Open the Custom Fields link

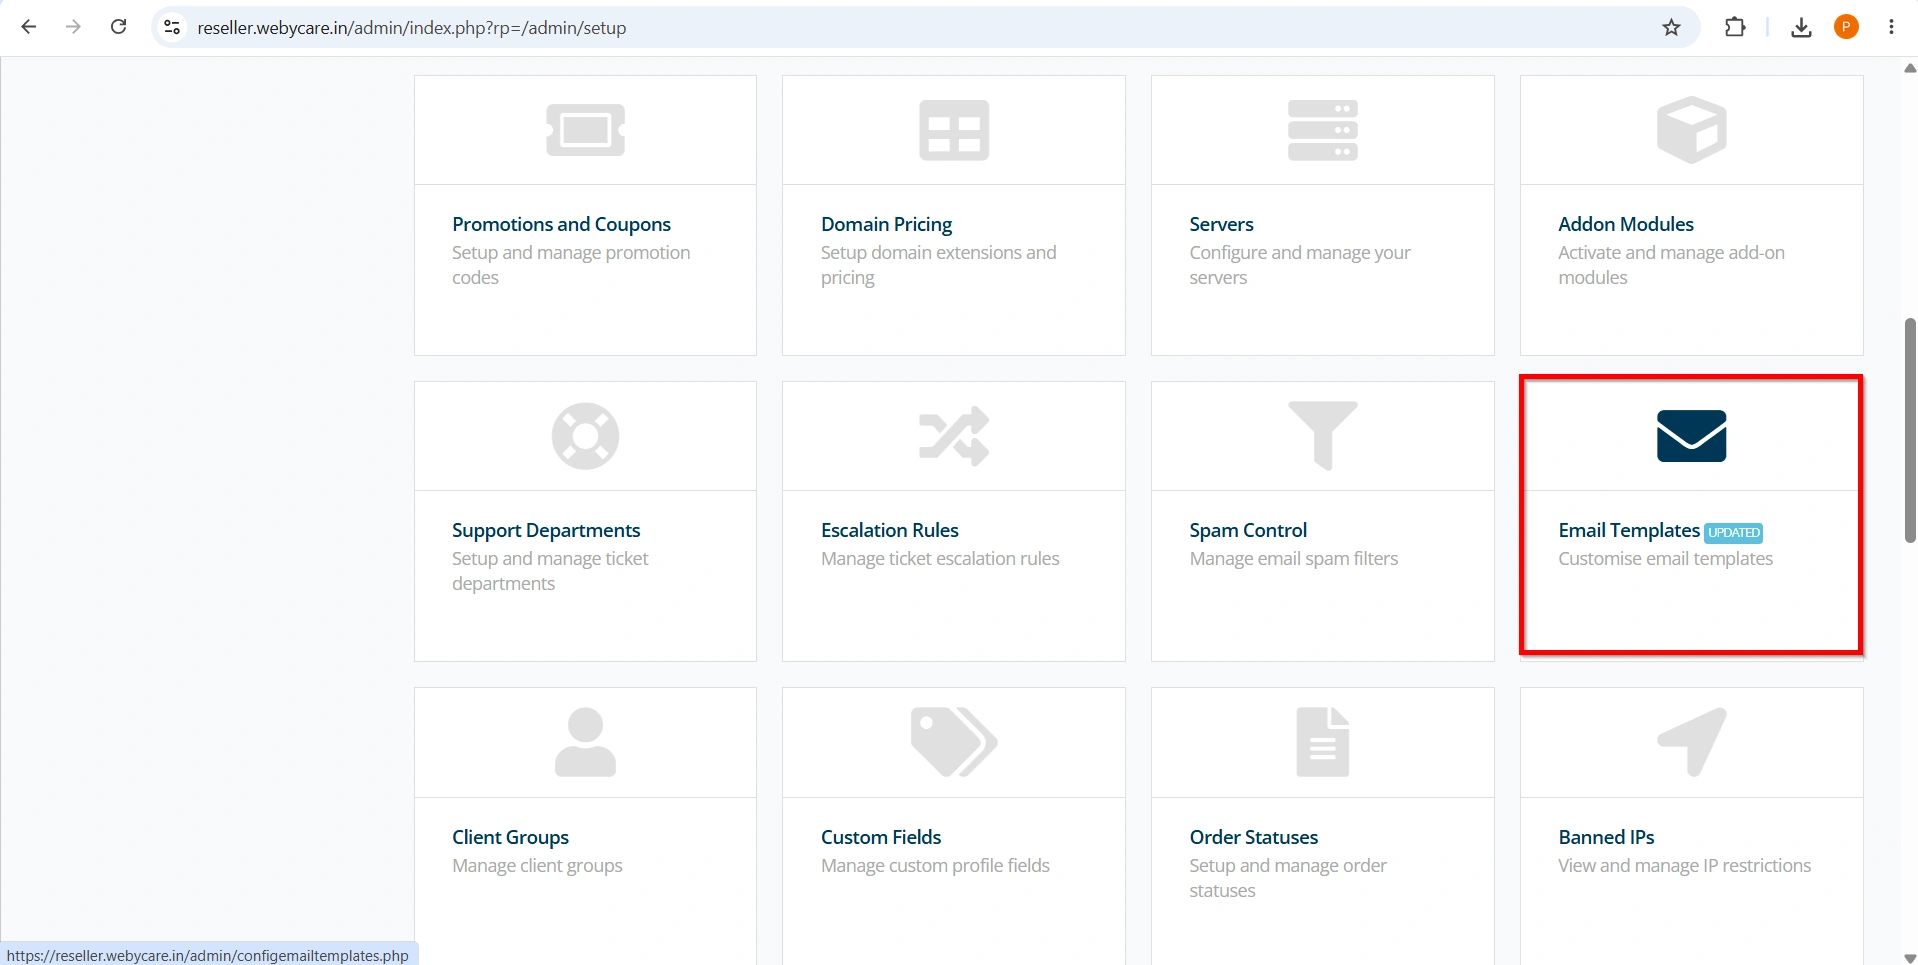pos(881,837)
